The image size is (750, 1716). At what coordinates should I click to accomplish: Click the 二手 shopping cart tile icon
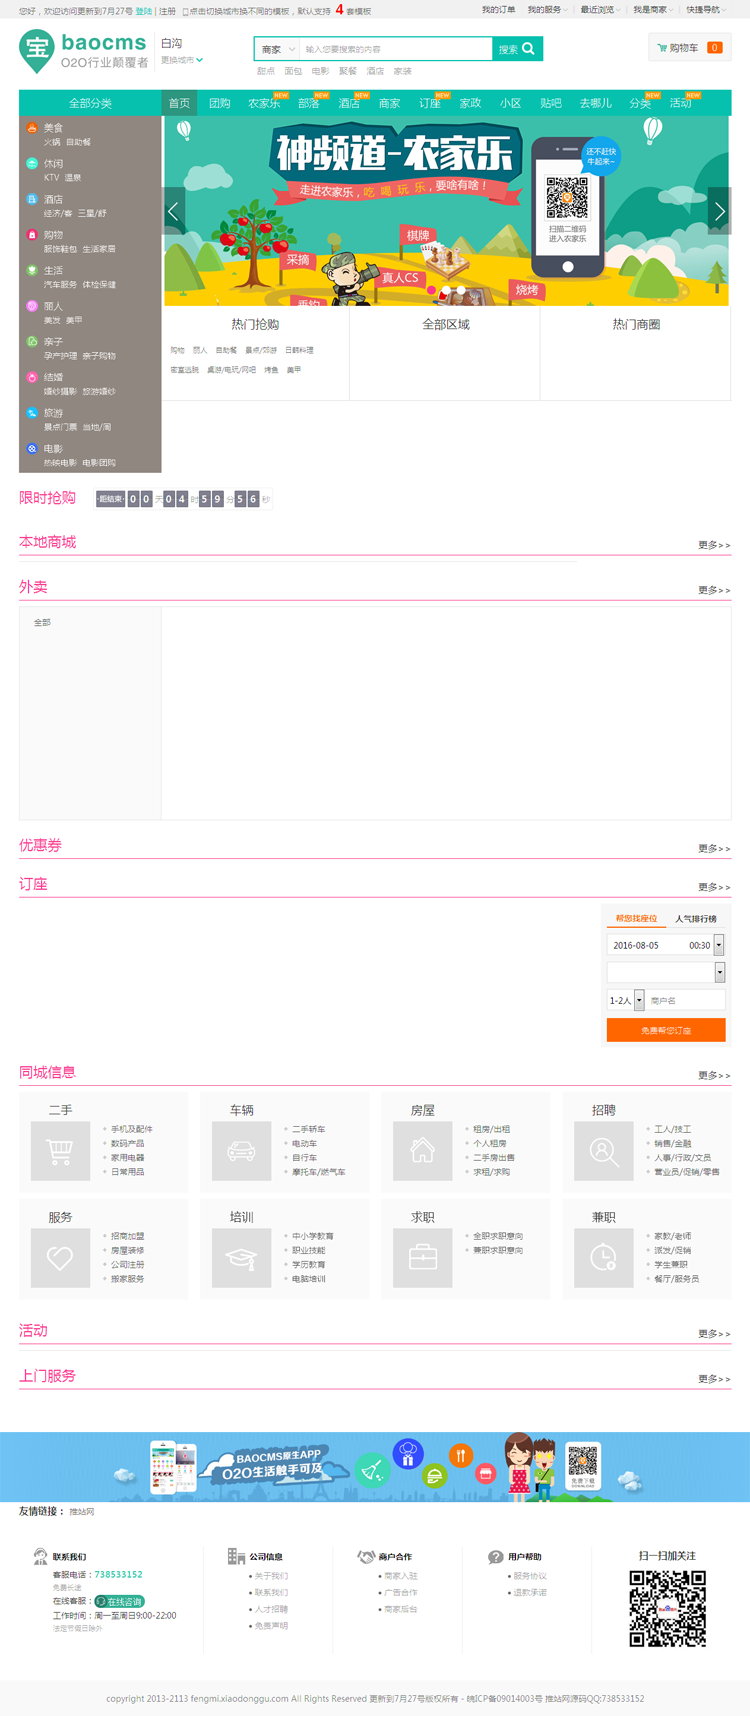[60, 1151]
